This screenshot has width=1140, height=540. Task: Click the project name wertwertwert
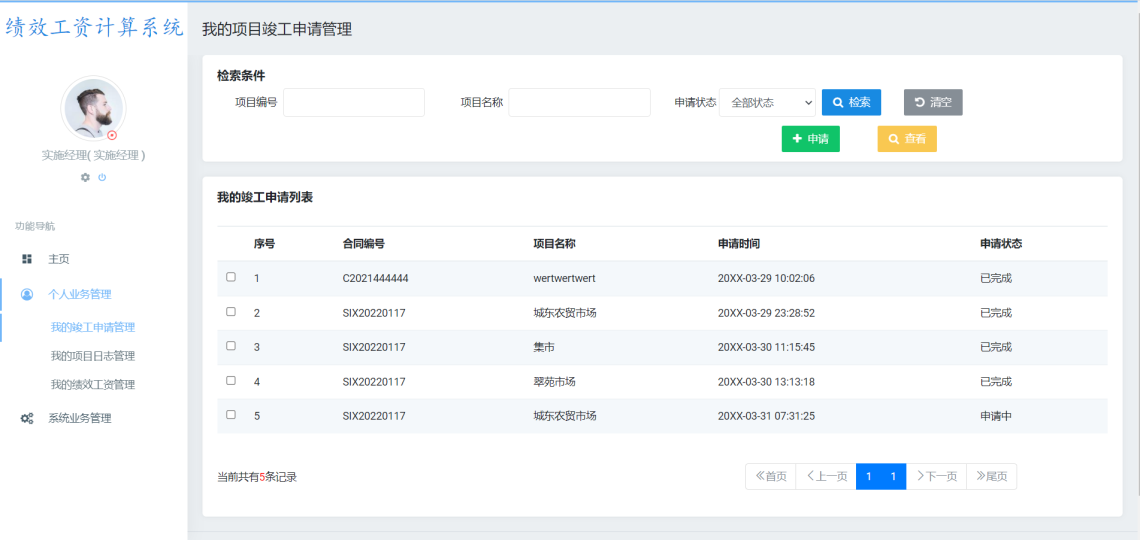pyautogui.click(x=565, y=278)
